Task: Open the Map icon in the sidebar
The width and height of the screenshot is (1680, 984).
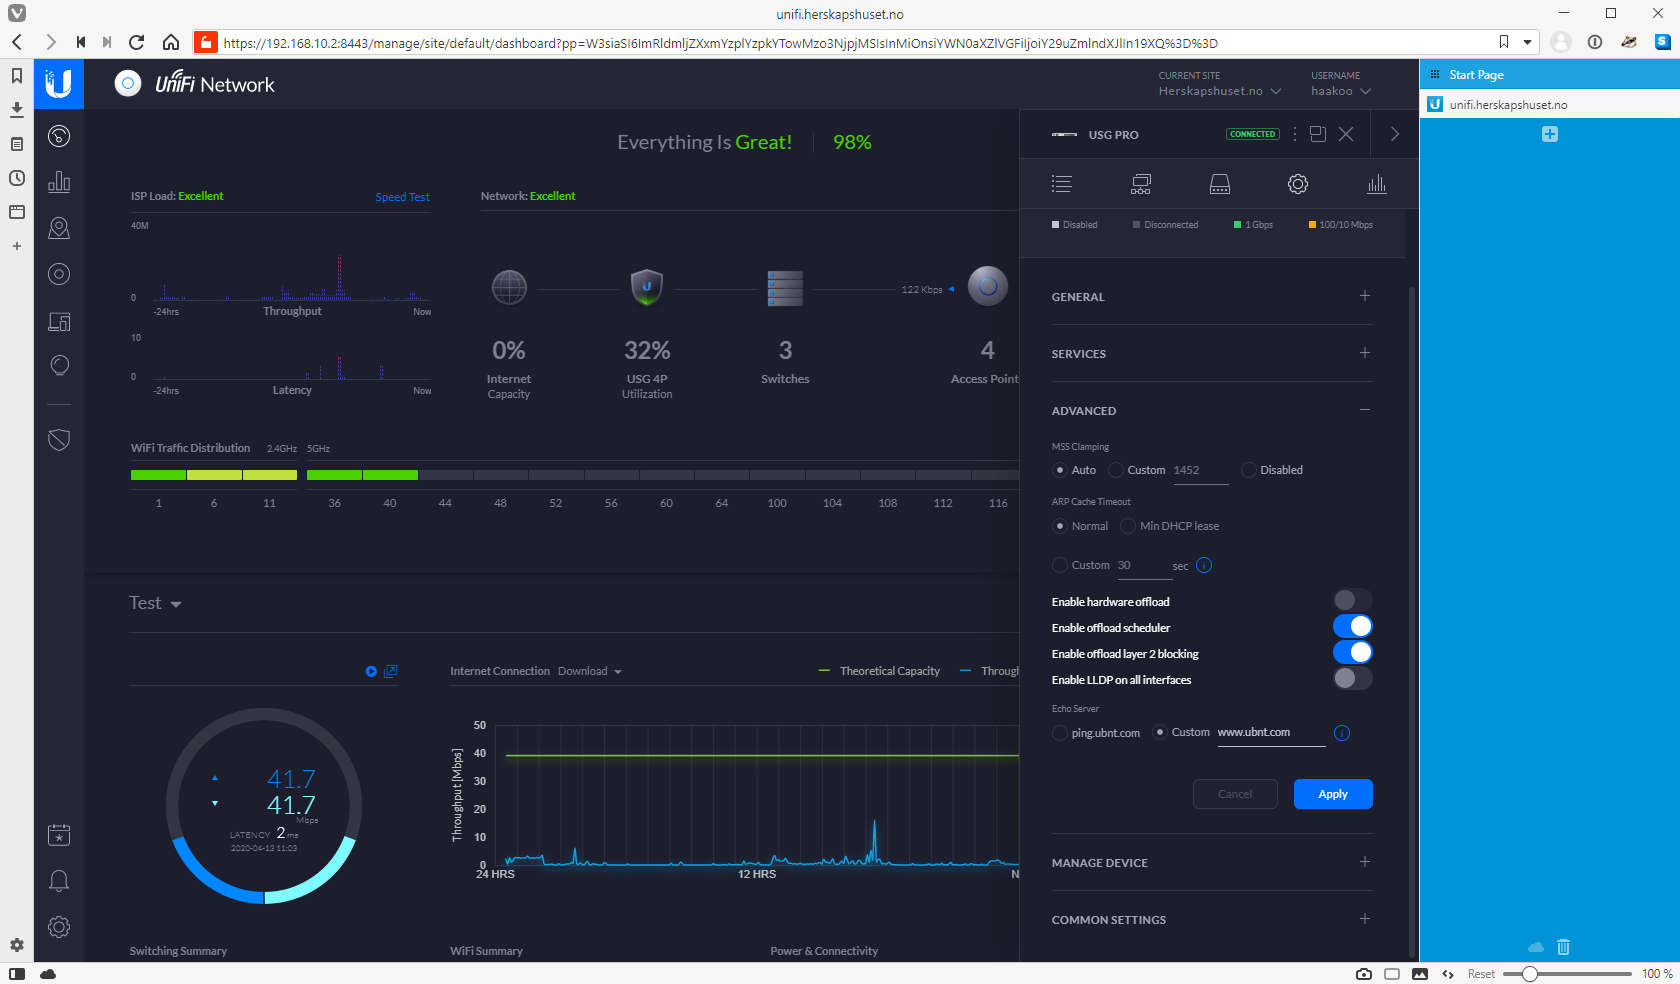Action: (59, 228)
